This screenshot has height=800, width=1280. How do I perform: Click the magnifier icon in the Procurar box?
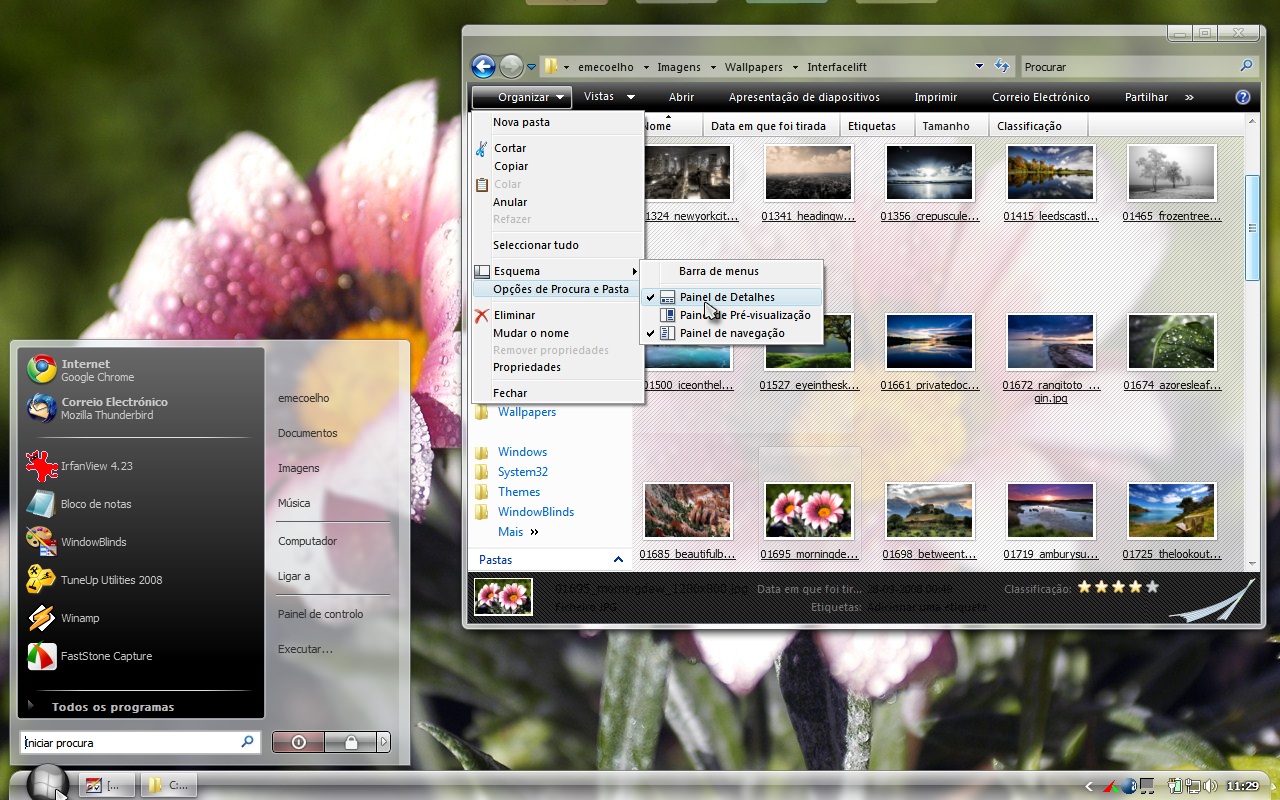[1246, 66]
